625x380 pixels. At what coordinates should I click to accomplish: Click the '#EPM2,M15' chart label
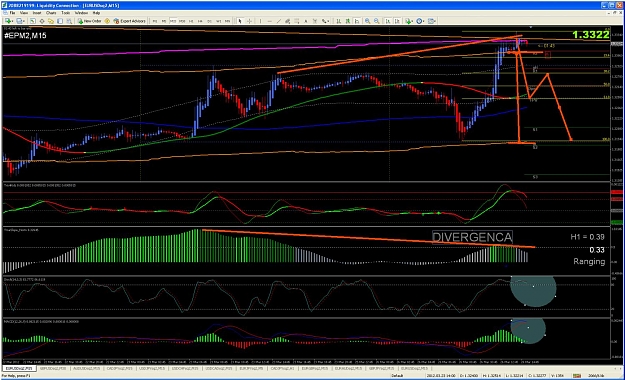click(25, 35)
